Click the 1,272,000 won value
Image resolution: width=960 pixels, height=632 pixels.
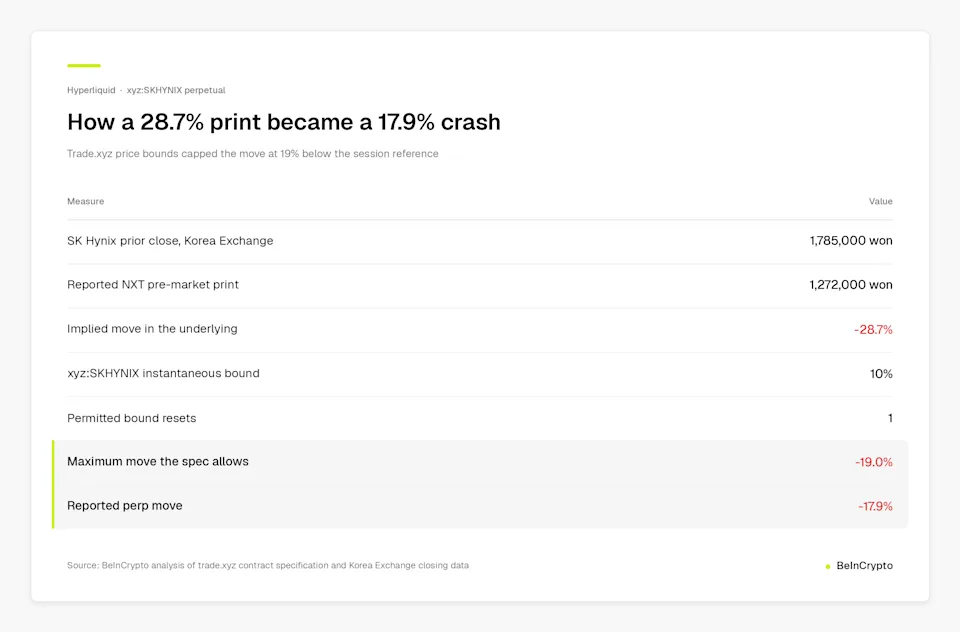pos(850,285)
